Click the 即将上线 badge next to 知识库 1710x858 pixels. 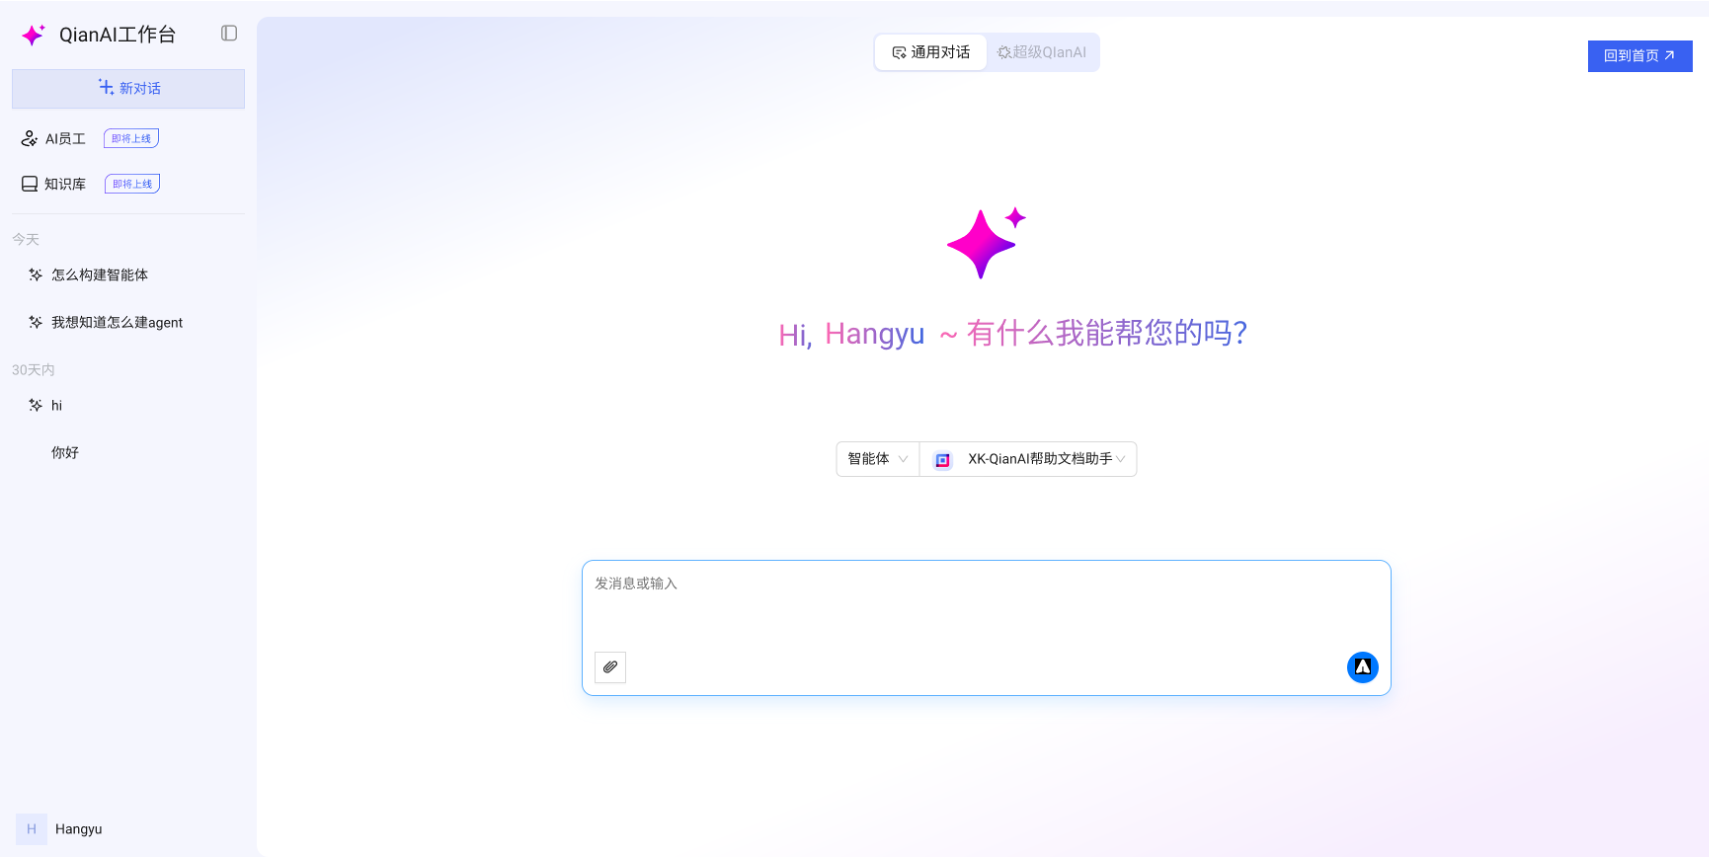(132, 184)
